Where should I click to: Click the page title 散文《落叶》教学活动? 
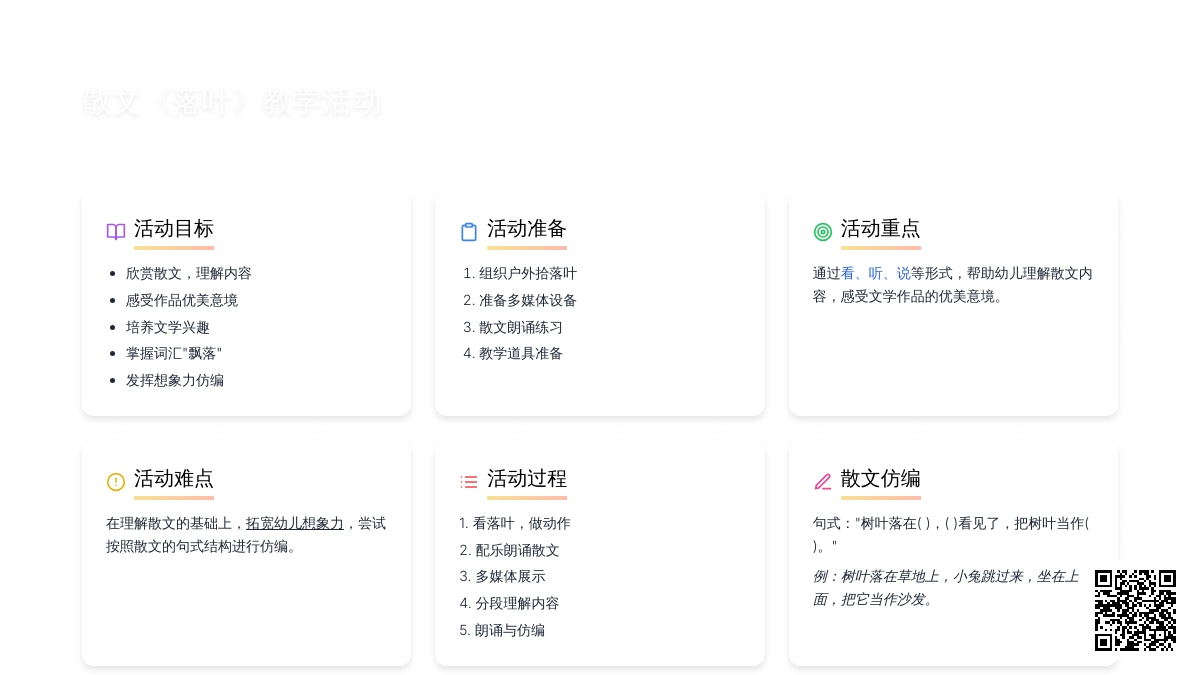click(x=232, y=103)
